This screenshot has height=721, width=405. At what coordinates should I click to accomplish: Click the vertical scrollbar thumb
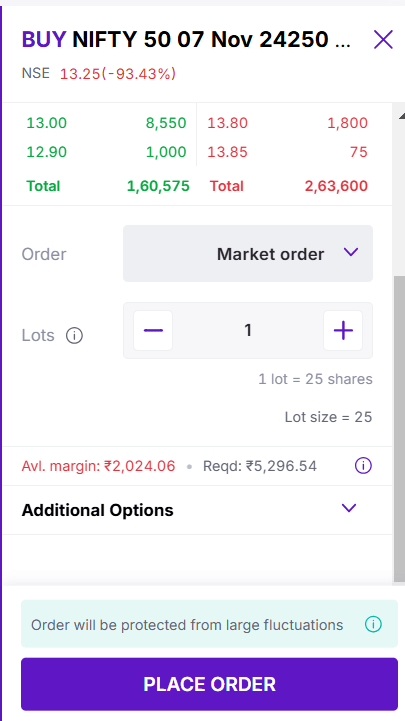pyautogui.click(x=399, y=429)
